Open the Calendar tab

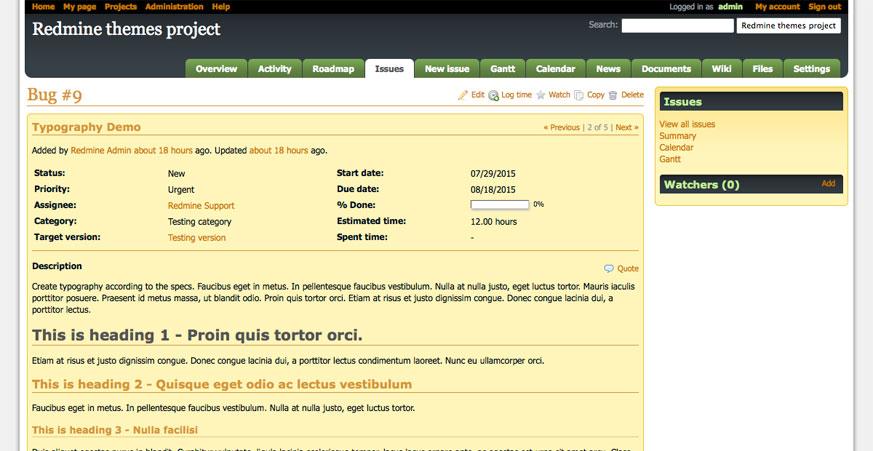pos(555,68)
